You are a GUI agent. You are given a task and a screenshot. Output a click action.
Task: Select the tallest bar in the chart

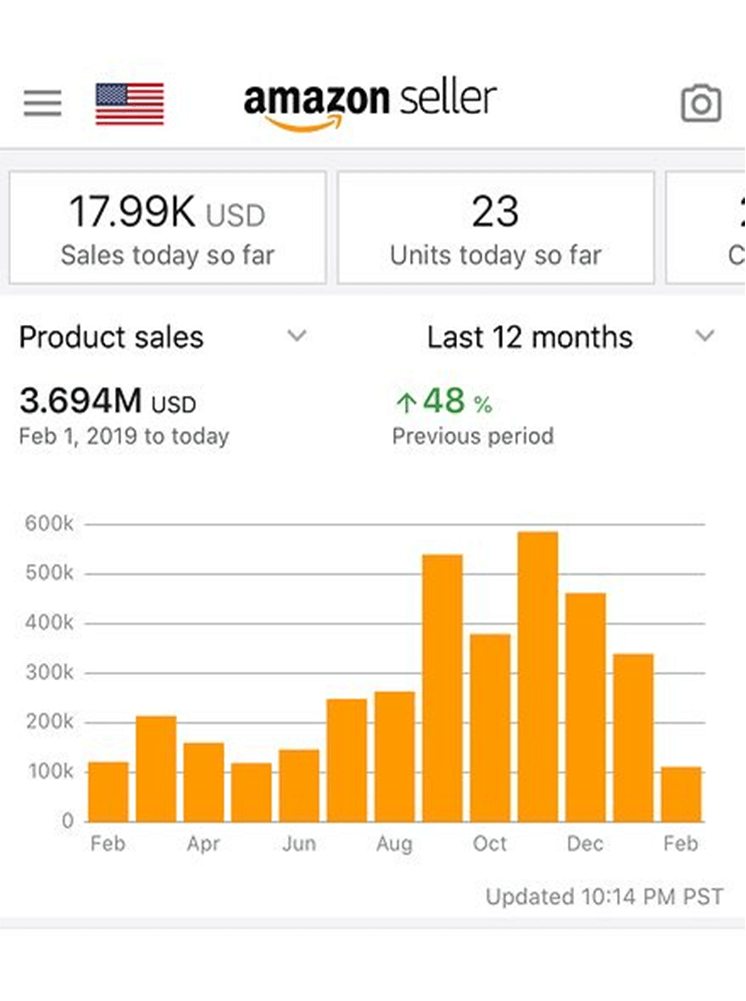point(537,676)
